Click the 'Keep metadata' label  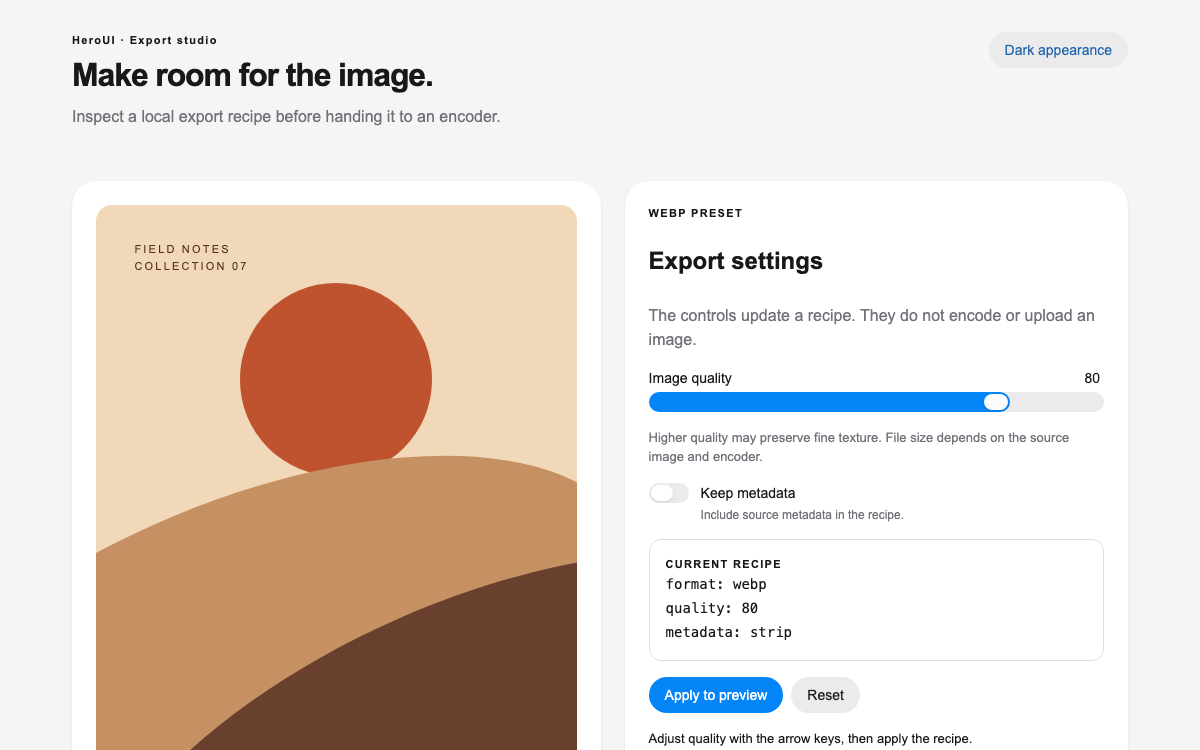coord(748,493)
